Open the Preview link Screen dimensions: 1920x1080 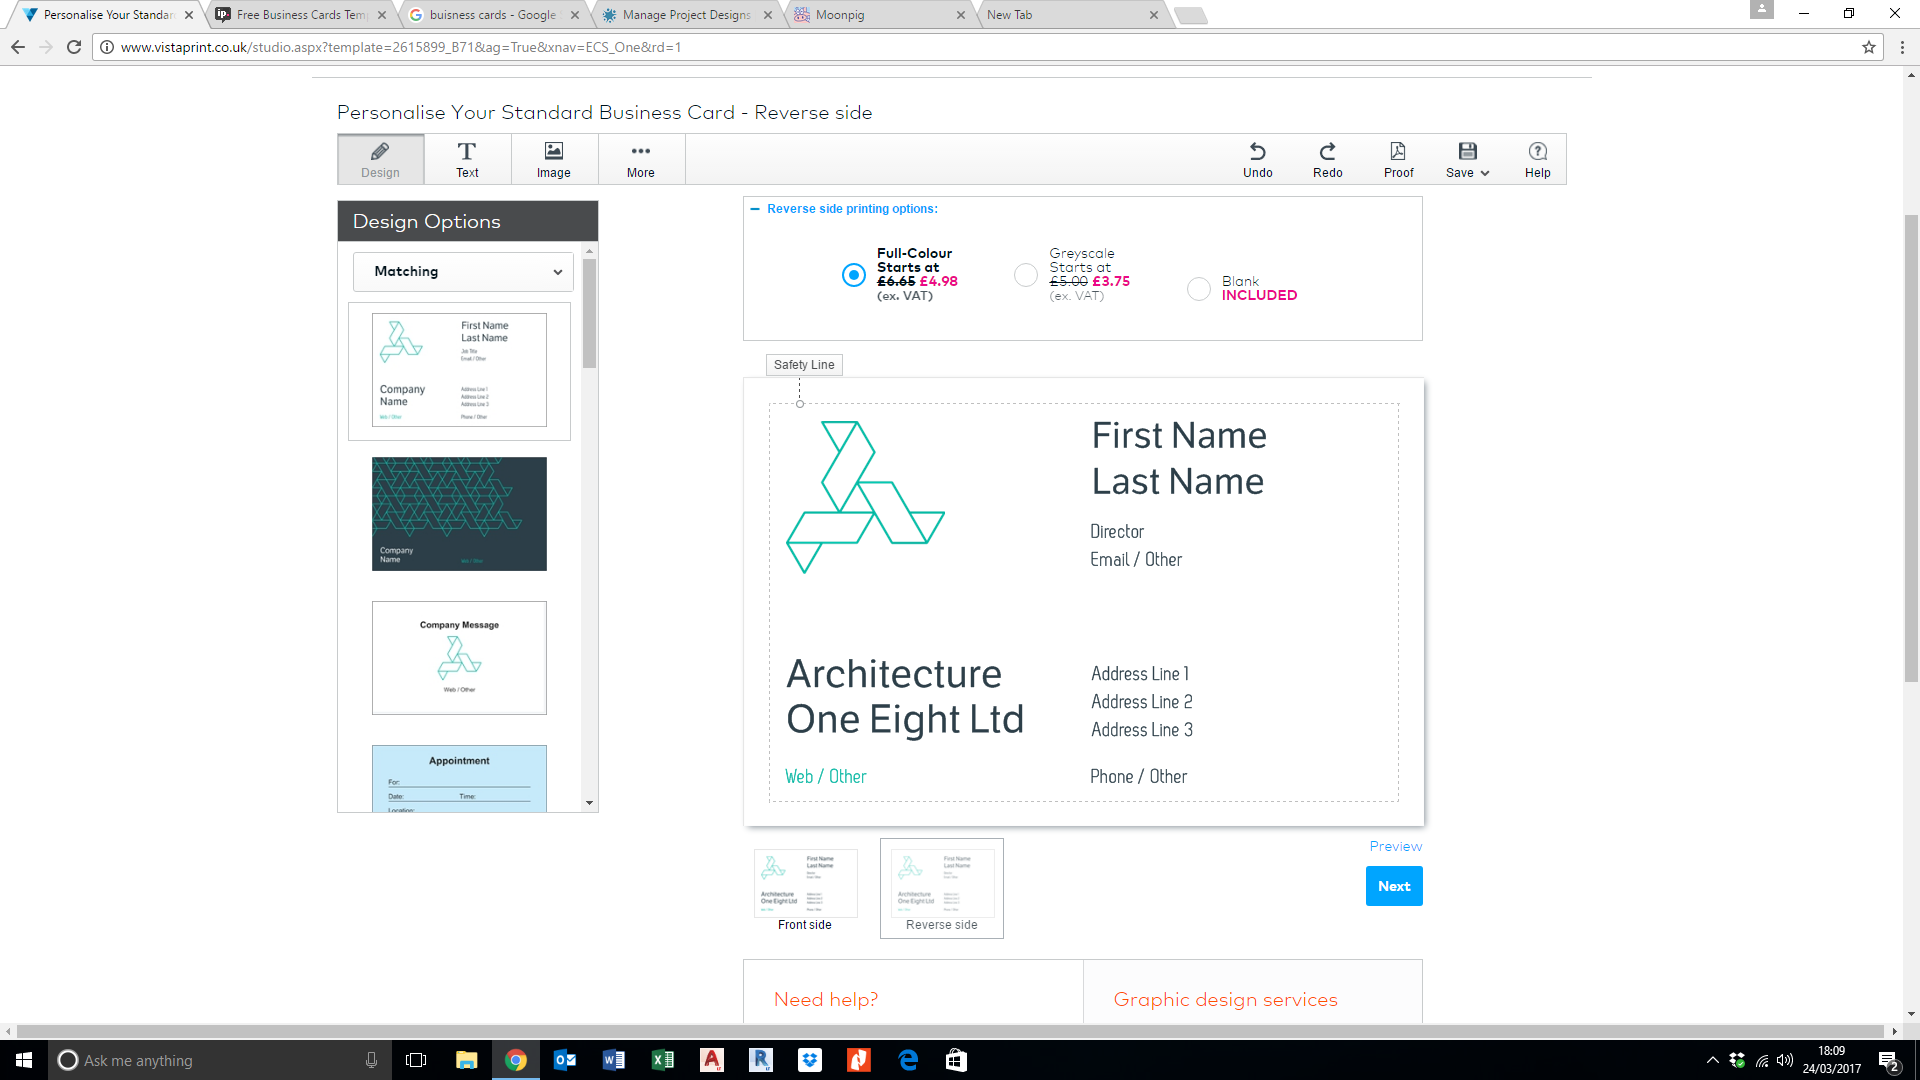click(x=1395, y=846)
